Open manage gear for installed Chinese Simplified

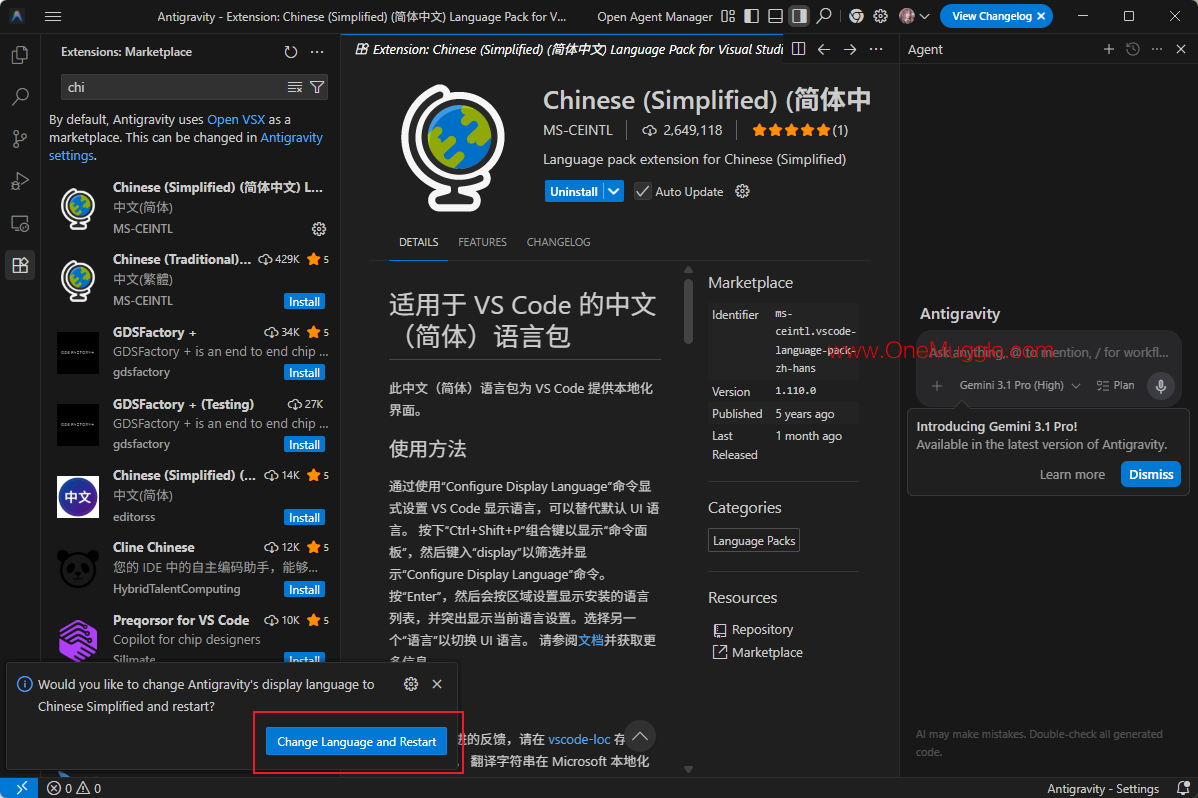319,229
